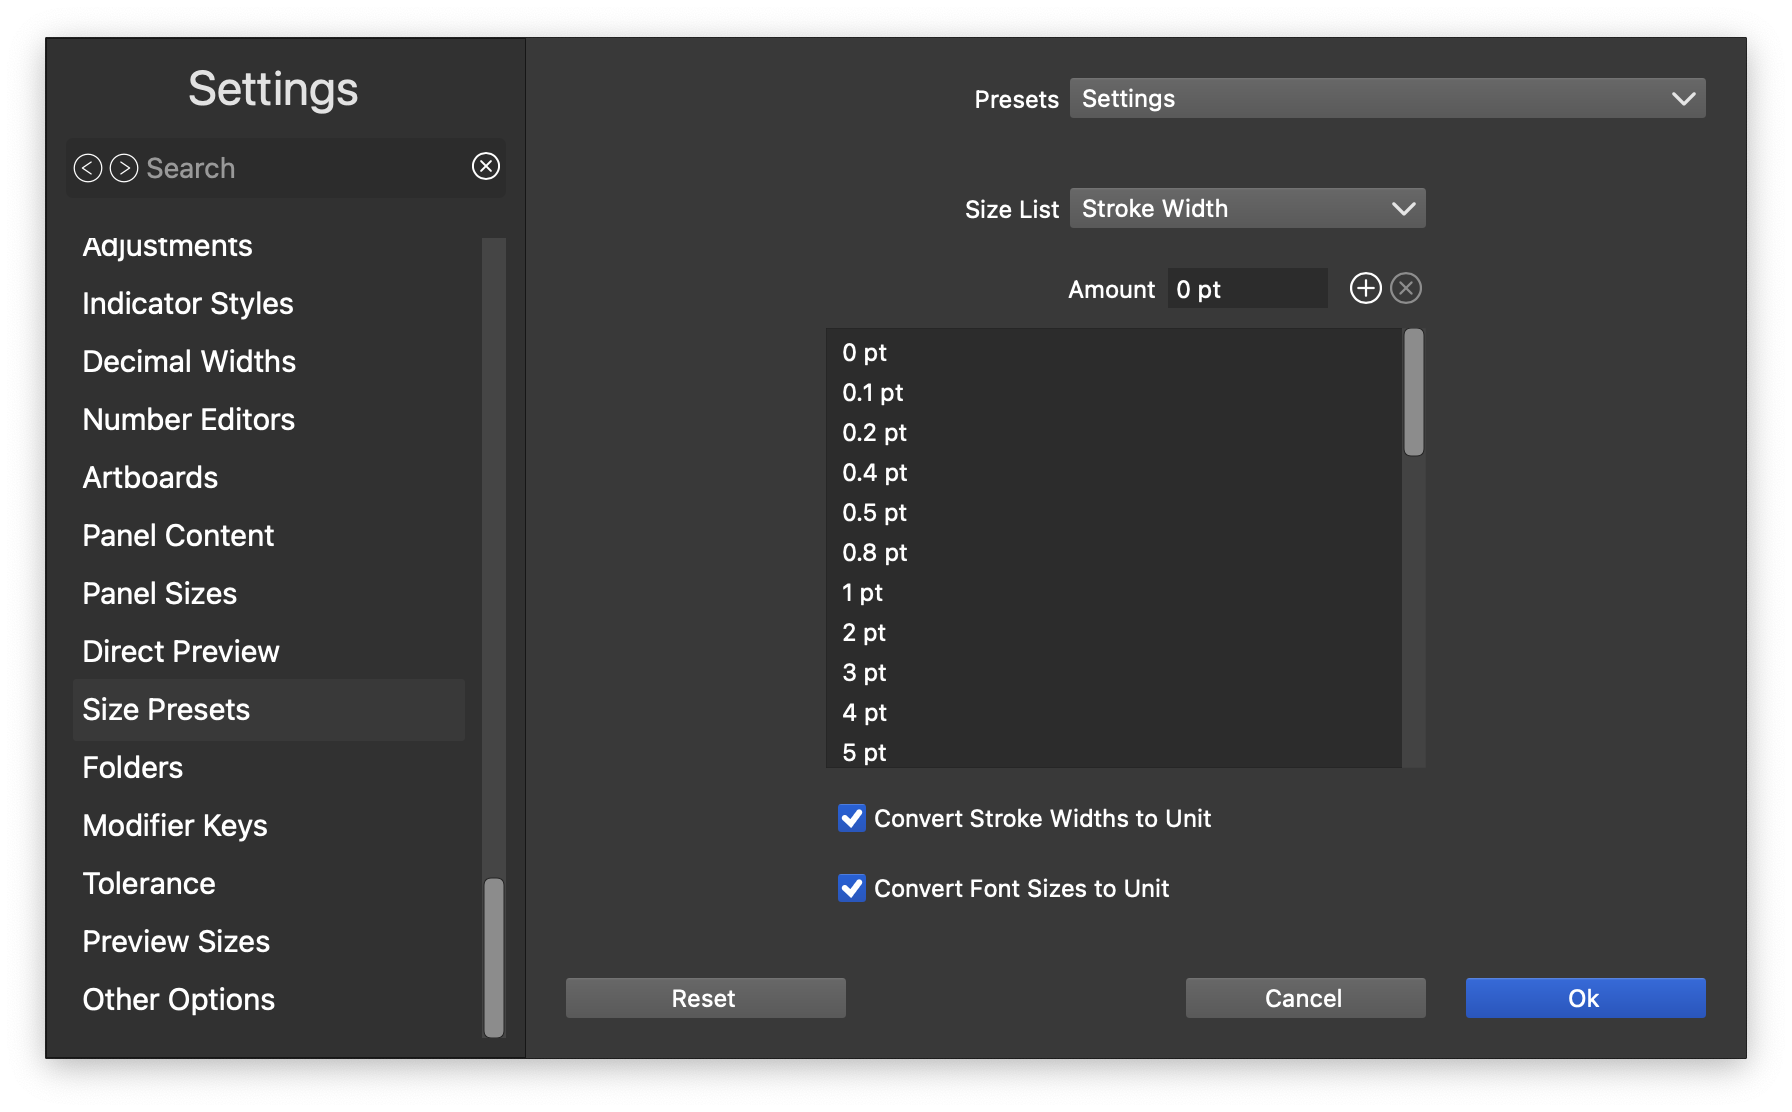The height and width of the screenshot is (1112, 1792).
Task: Confirm settings with the Ok button
Action: [x=1585, y=998]
